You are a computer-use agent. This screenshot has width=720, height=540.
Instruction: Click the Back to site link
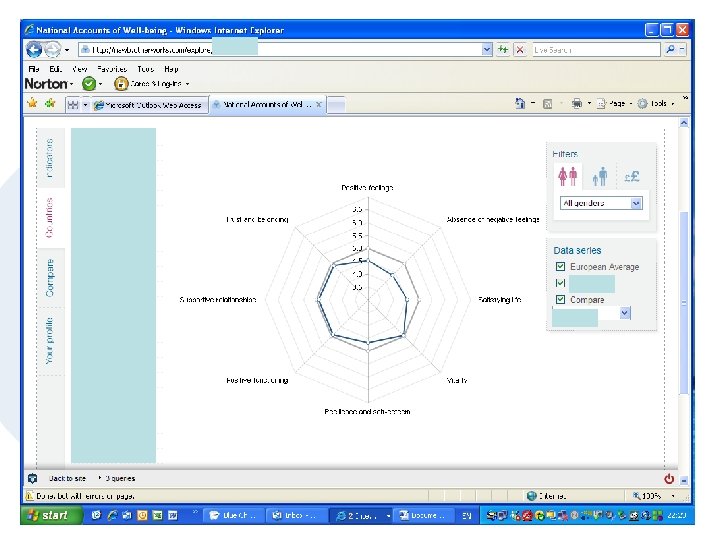click(x=68, y=478)
